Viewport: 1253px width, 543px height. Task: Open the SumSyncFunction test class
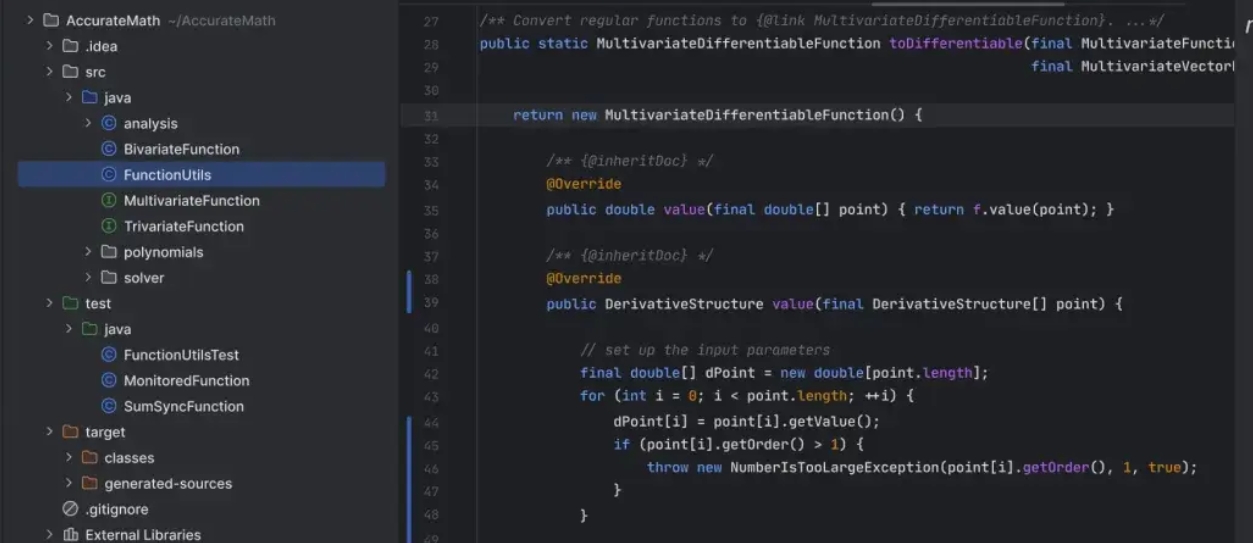tap(183, 407)
